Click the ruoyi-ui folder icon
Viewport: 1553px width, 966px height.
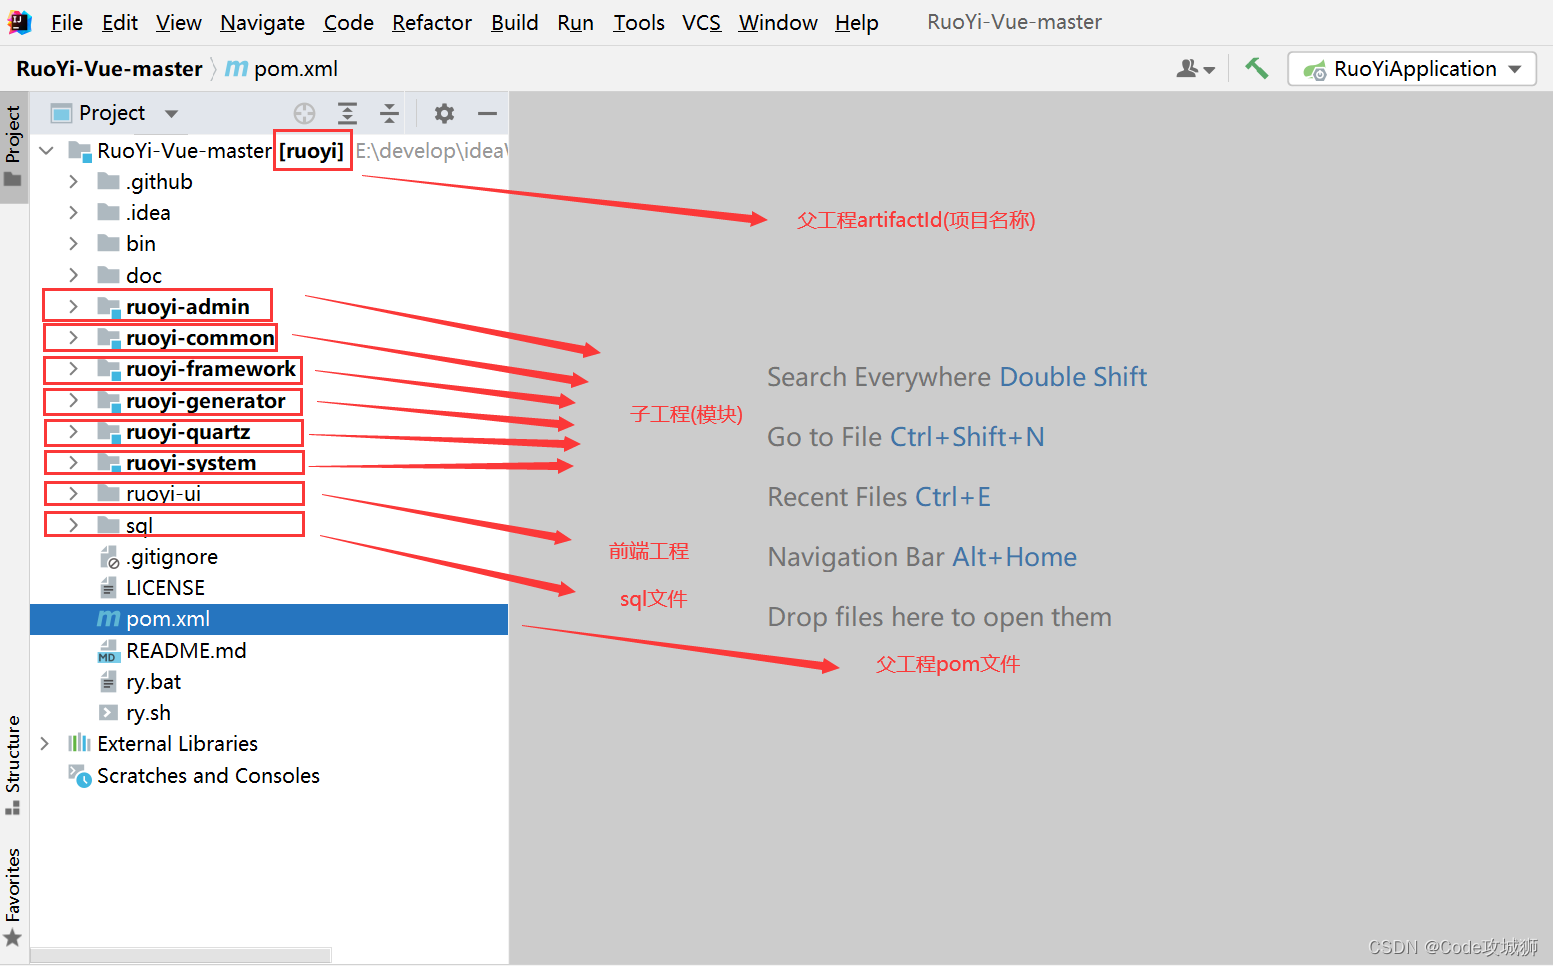109,494
